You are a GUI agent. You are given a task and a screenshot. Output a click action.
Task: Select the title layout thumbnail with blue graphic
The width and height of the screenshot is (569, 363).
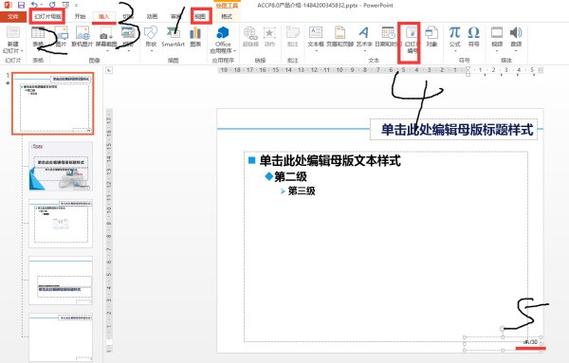click(61, 166)
